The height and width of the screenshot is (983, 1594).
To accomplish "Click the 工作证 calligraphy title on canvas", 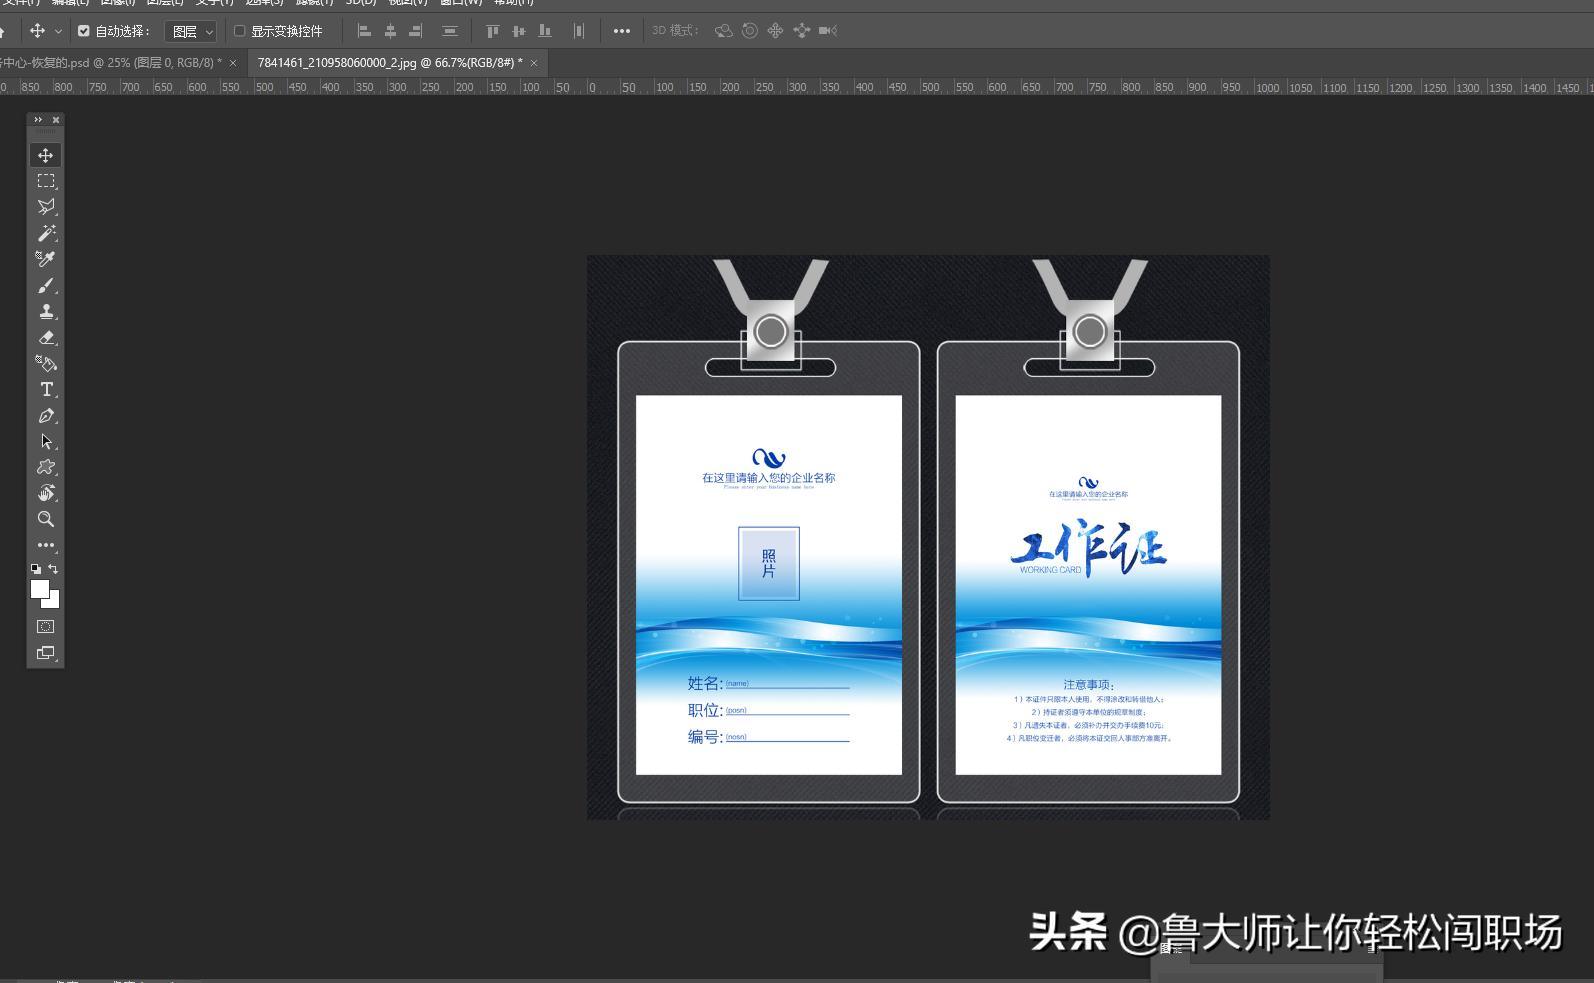I will tap(1088, 547).
